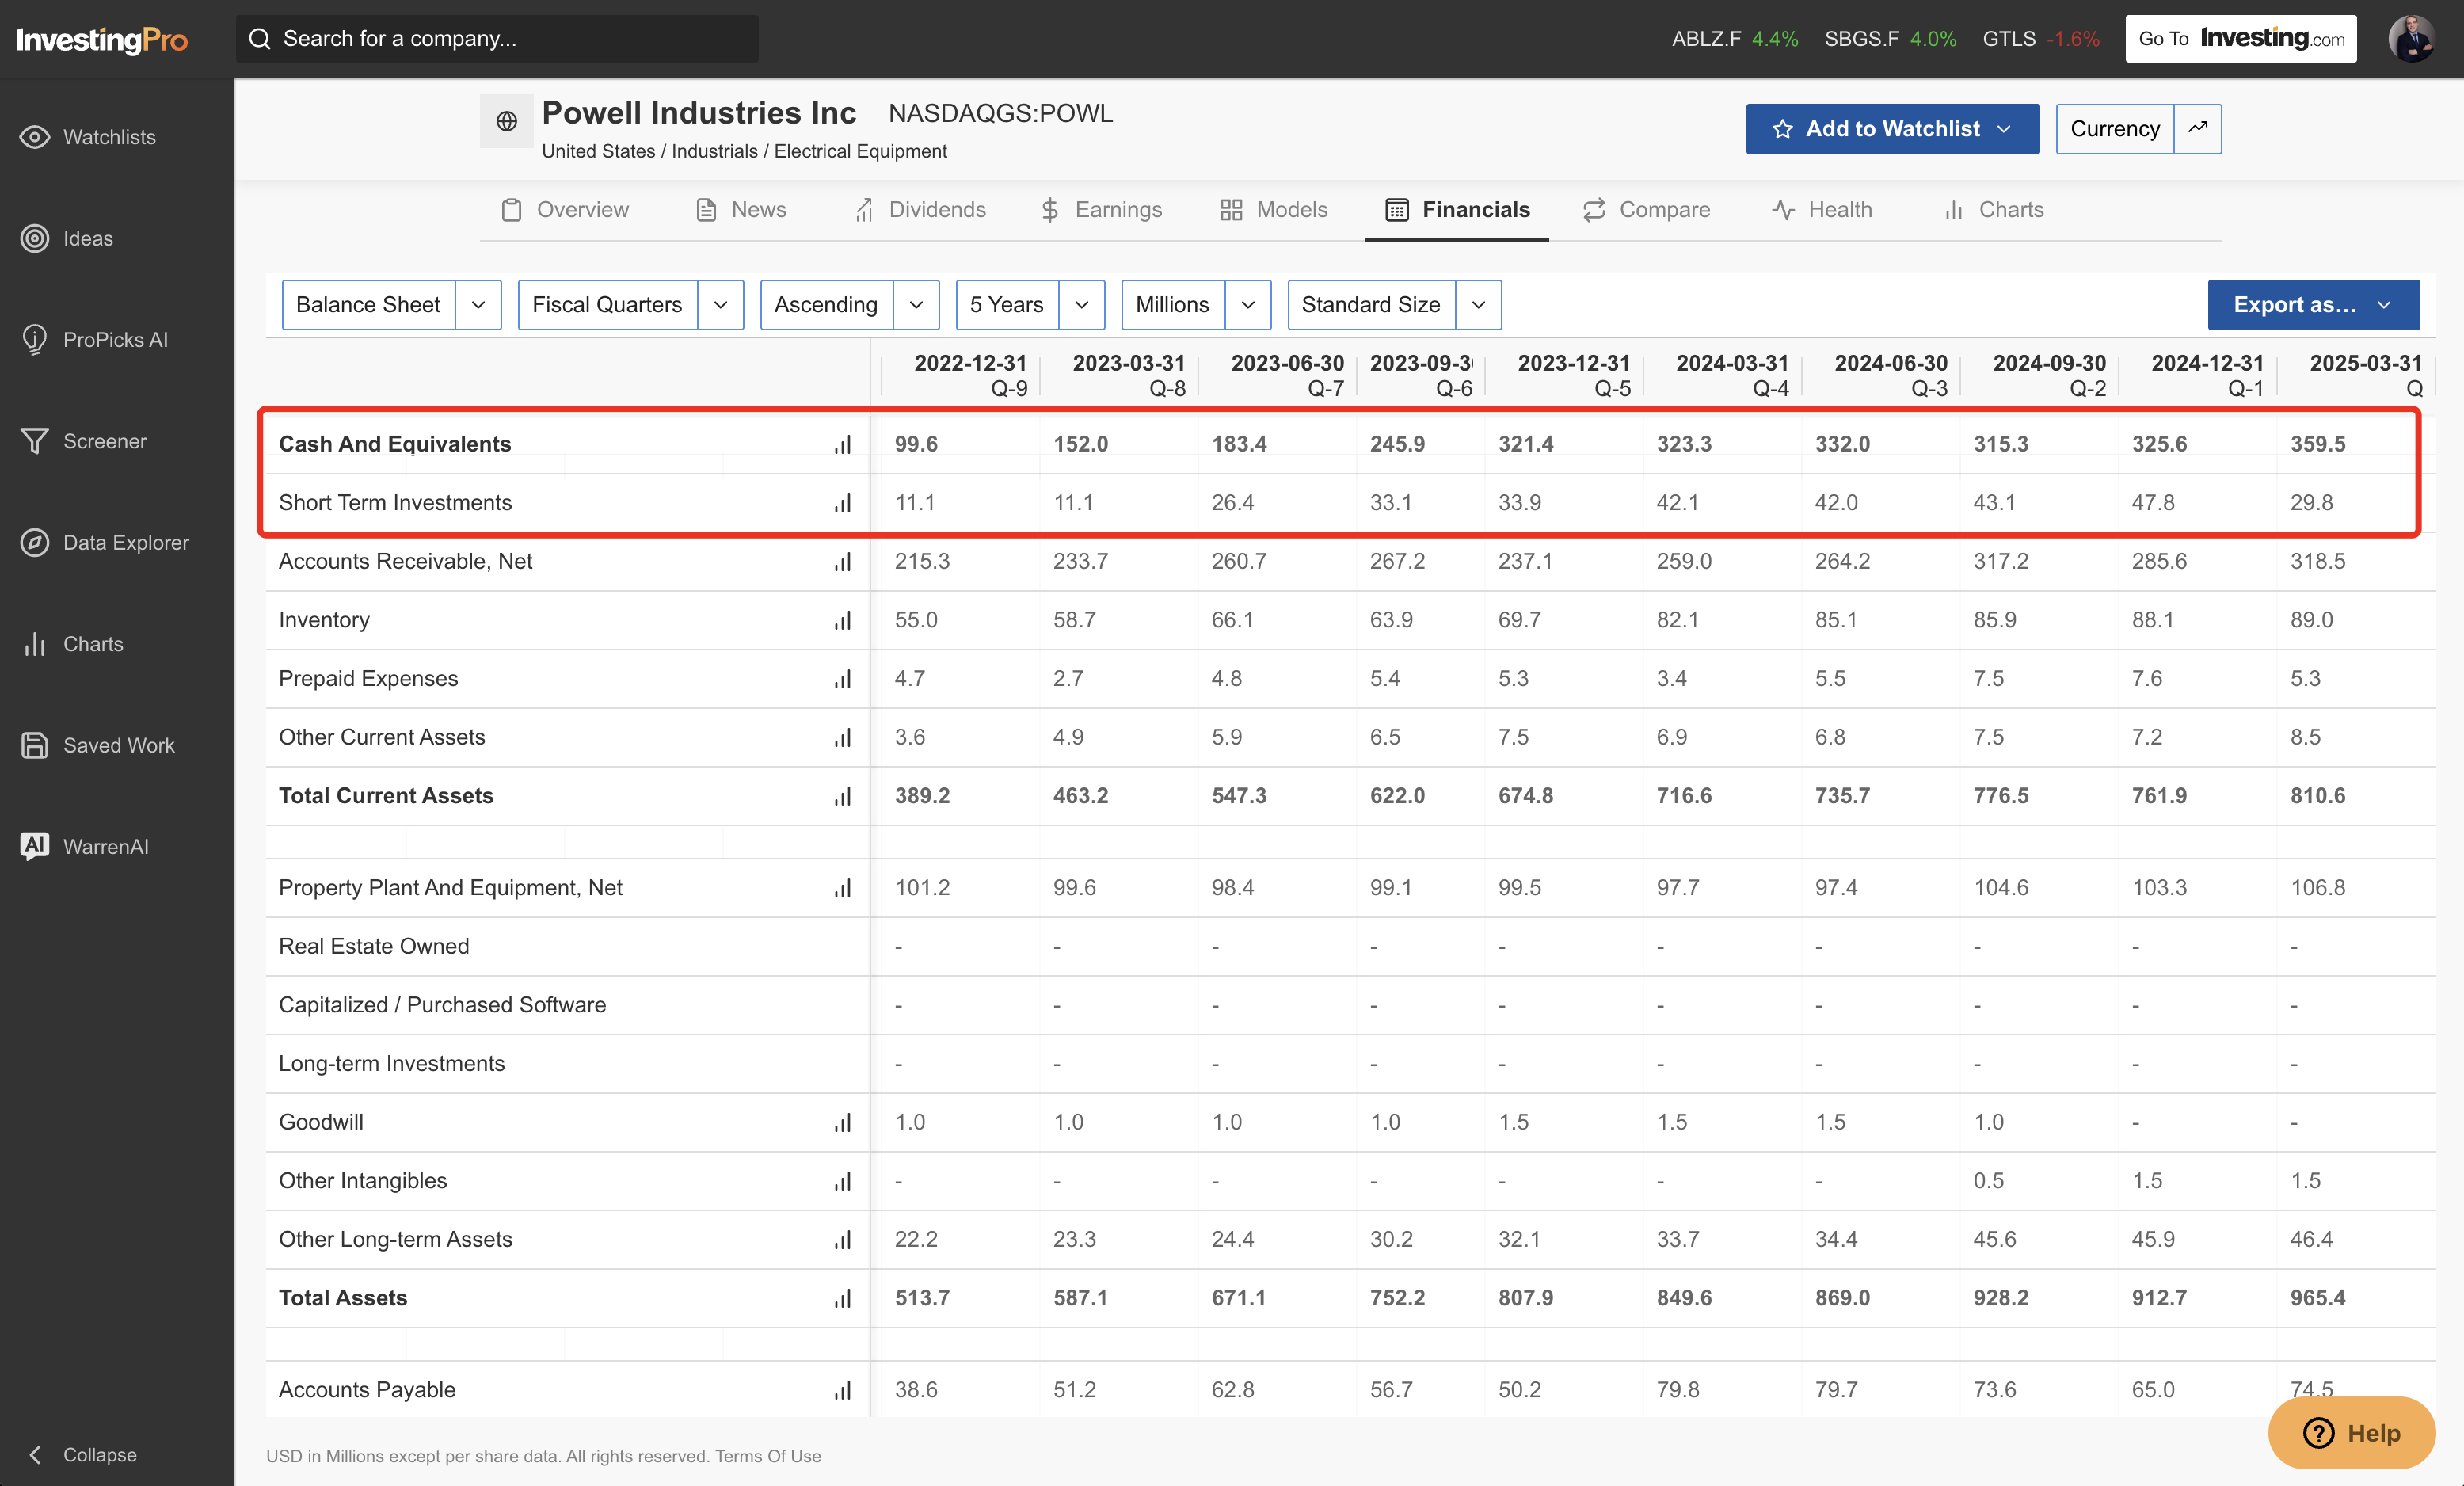Switch to the Compare tab
The image size is (2464, 1486).
pos(1646,210)
